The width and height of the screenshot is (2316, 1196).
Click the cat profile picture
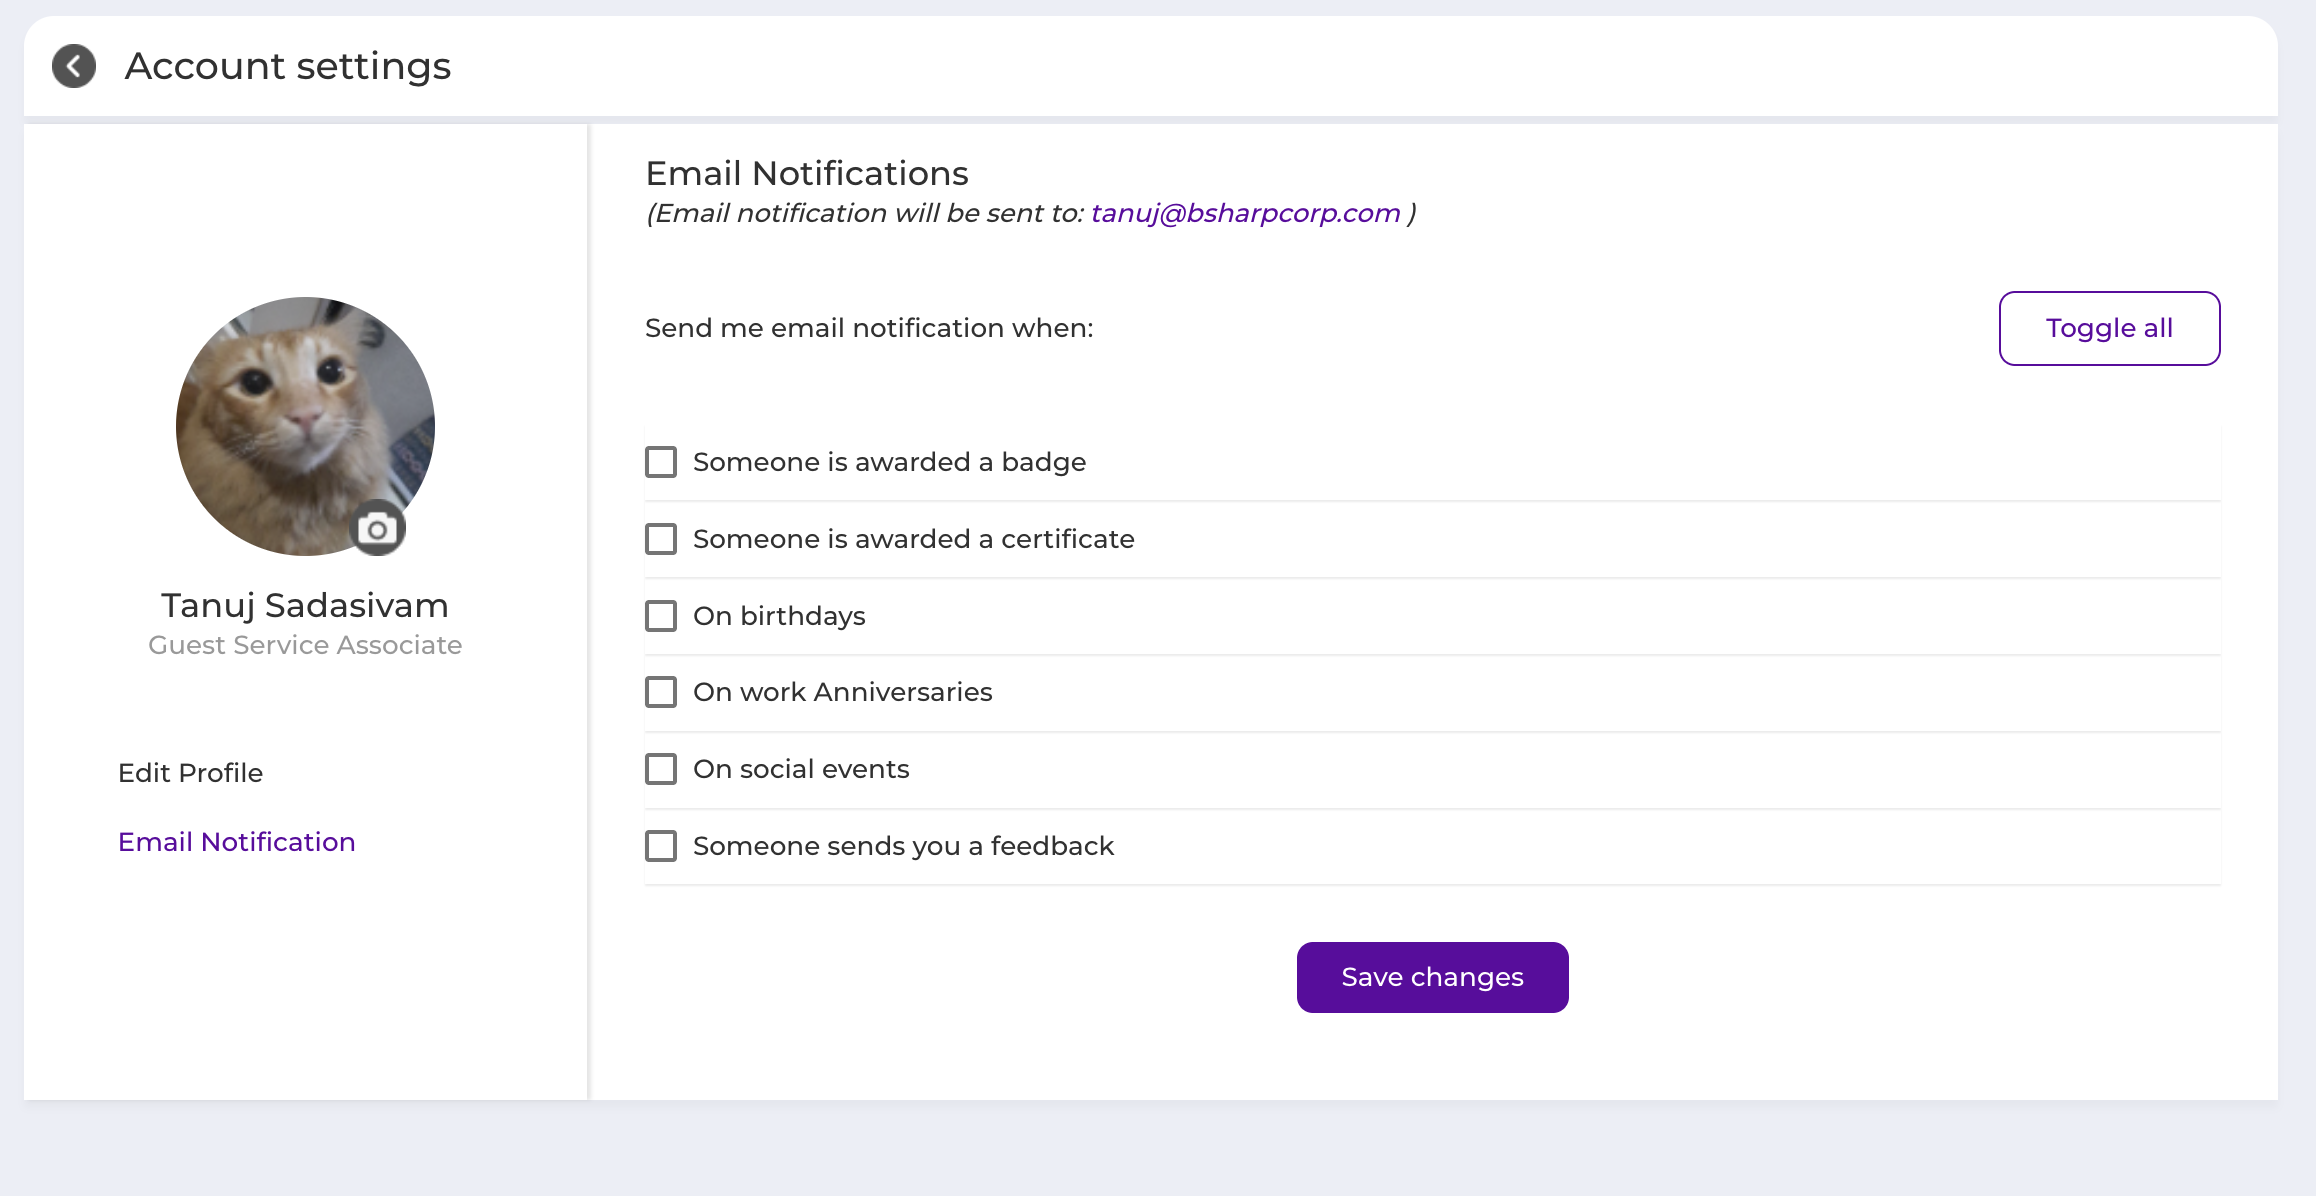click(x=305, y=426)
